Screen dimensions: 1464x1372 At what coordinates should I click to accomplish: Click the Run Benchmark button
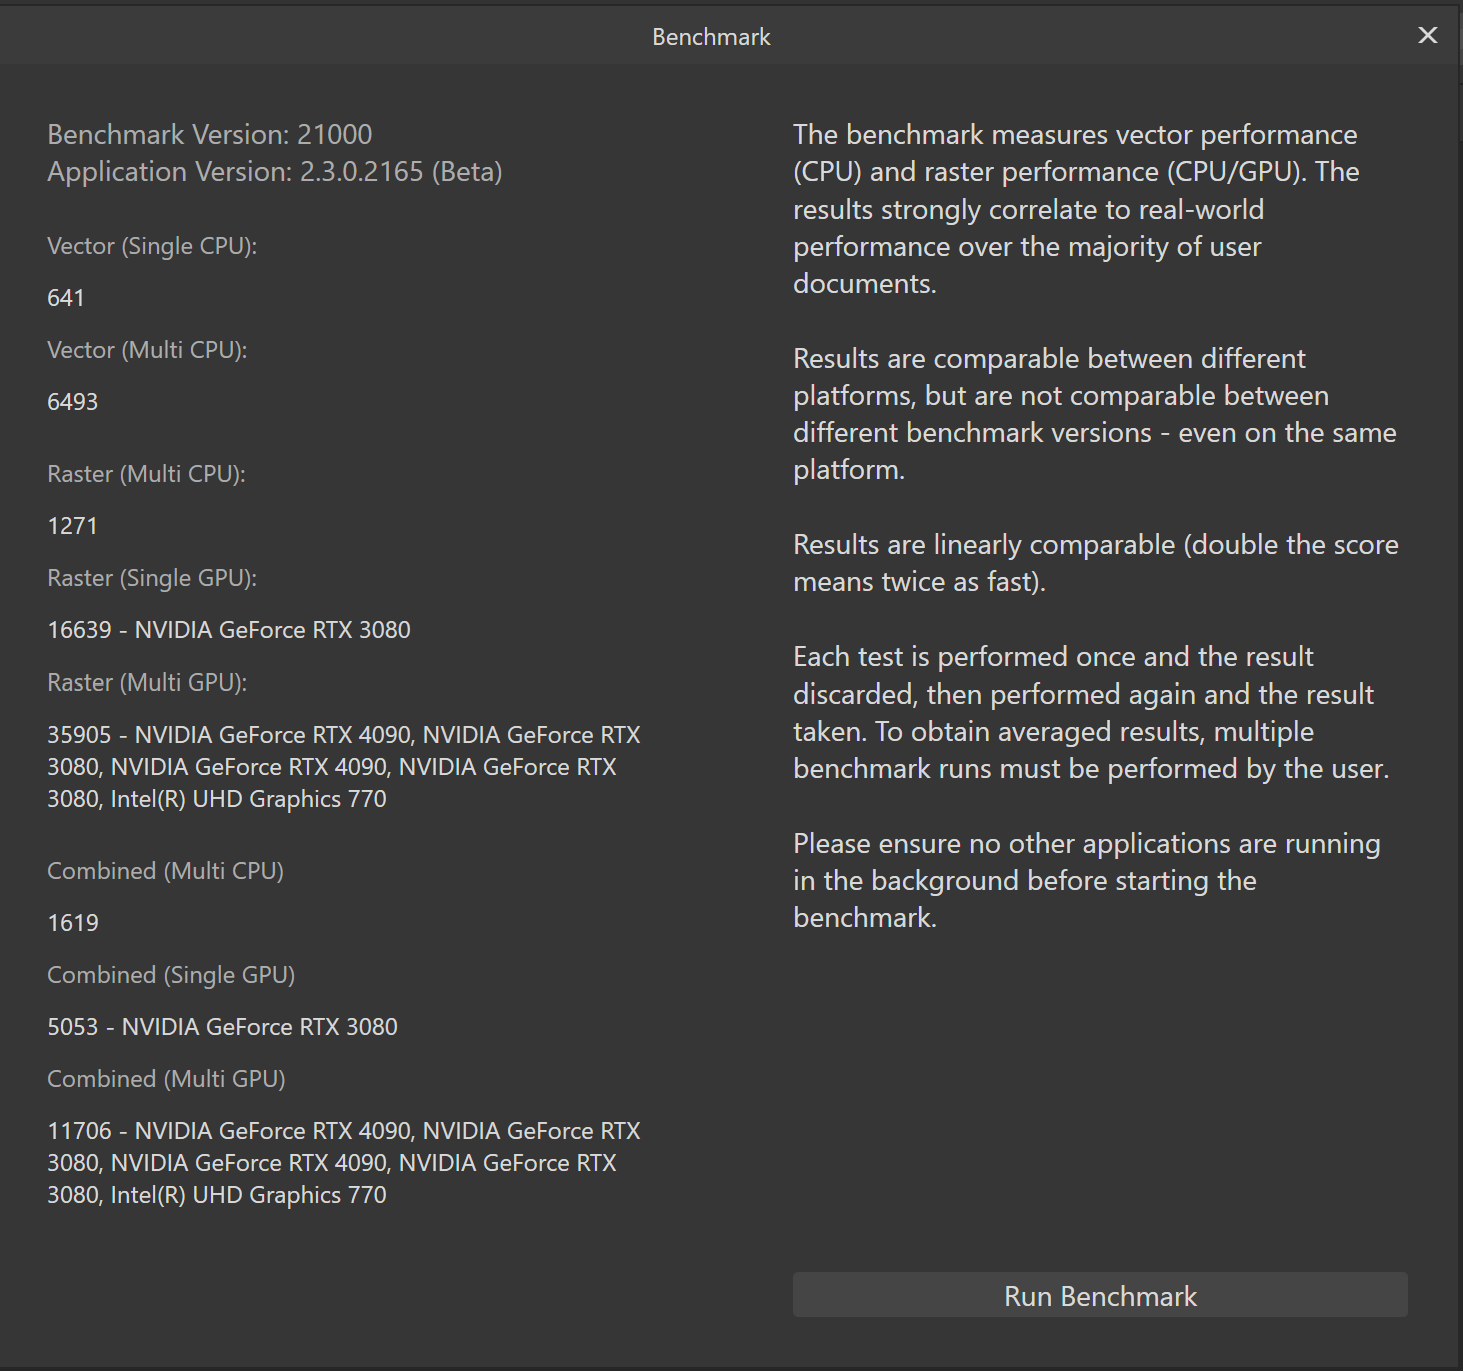[x=1100, y=1295]
